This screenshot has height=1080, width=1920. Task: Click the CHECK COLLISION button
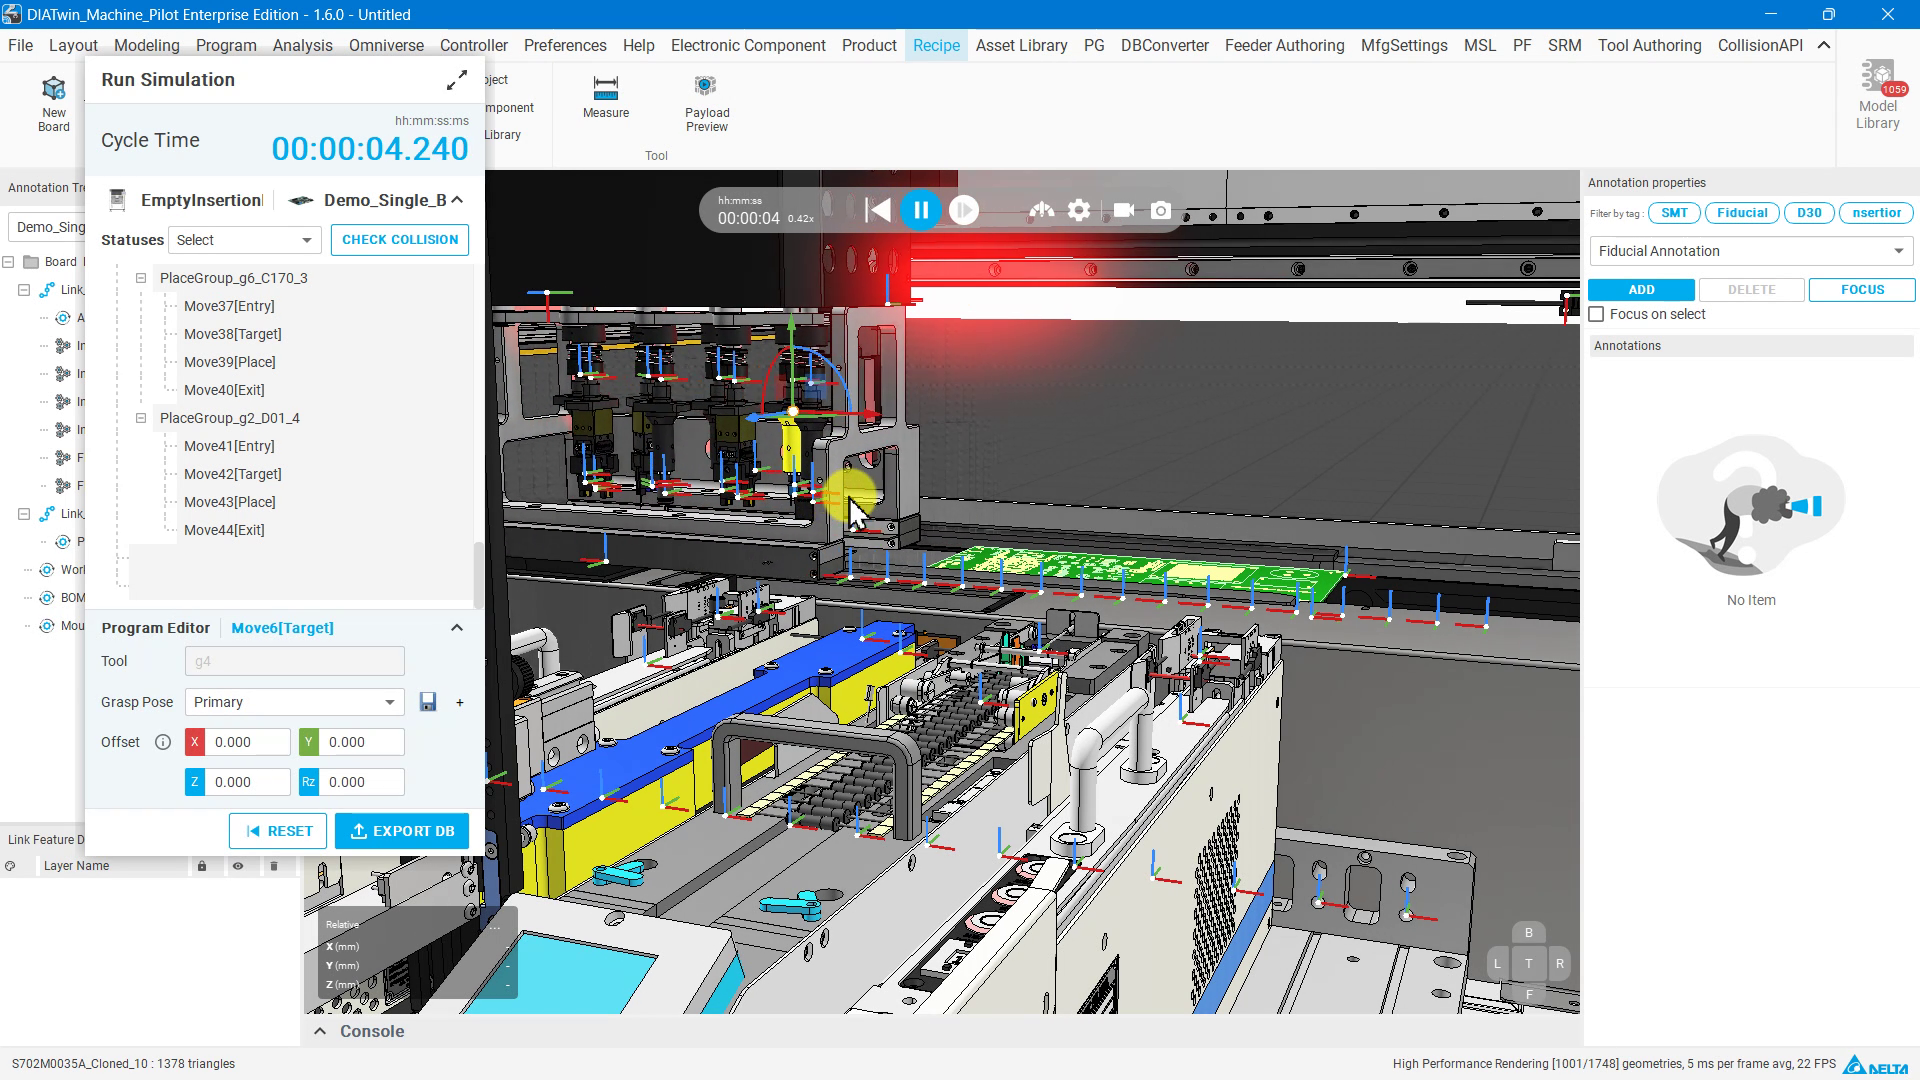coord(400,240)
